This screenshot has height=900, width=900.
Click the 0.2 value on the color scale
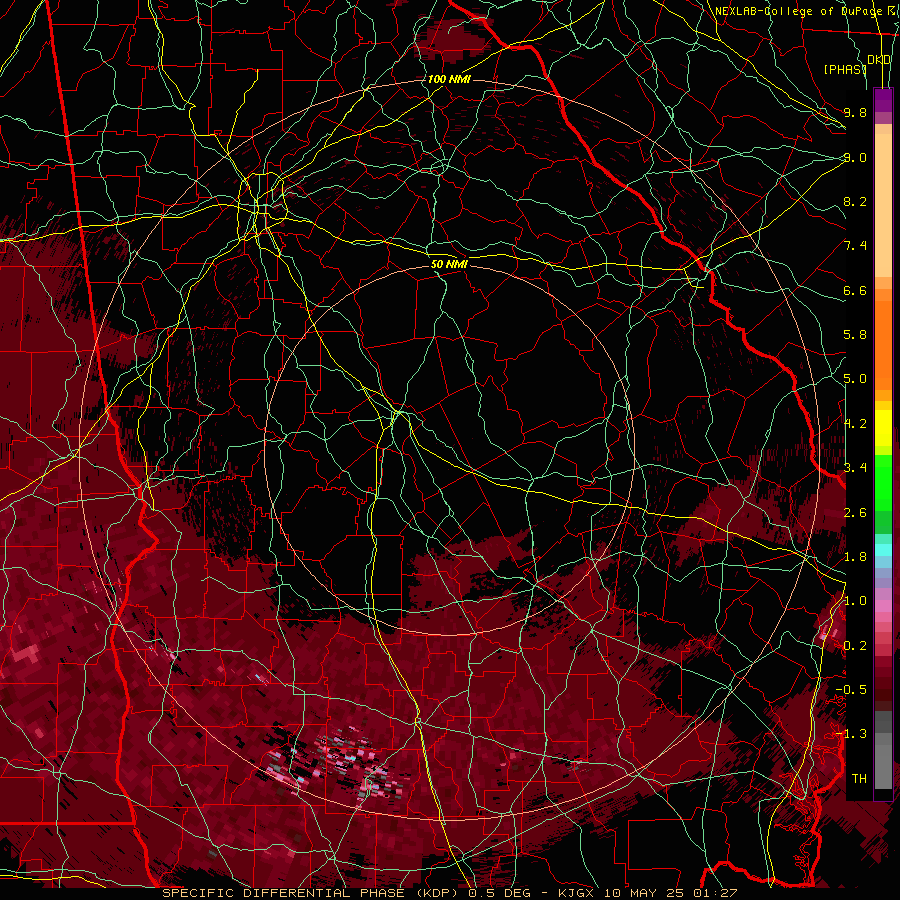(855, 646)
